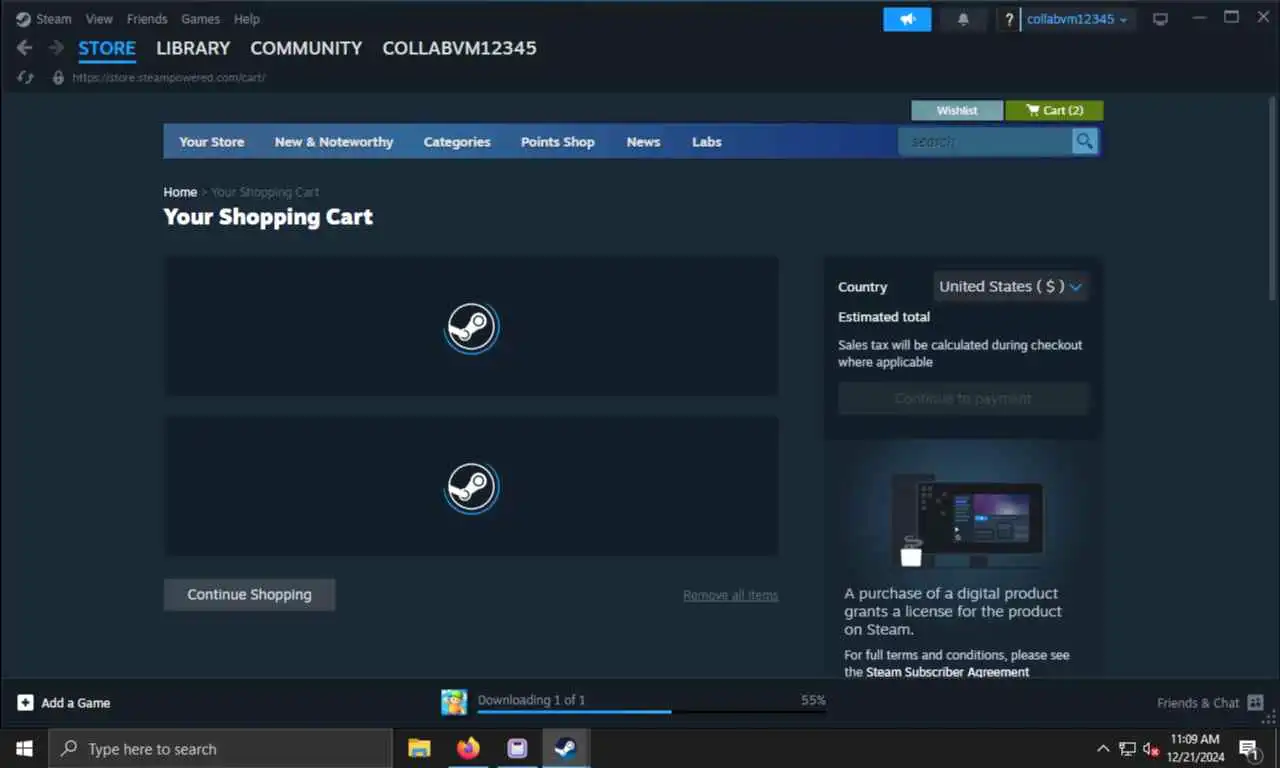Open the collabvm12345 account dropdown
Viewport: 1280px width, 768px height.
pyautogui.click(x=1078, y=20)
